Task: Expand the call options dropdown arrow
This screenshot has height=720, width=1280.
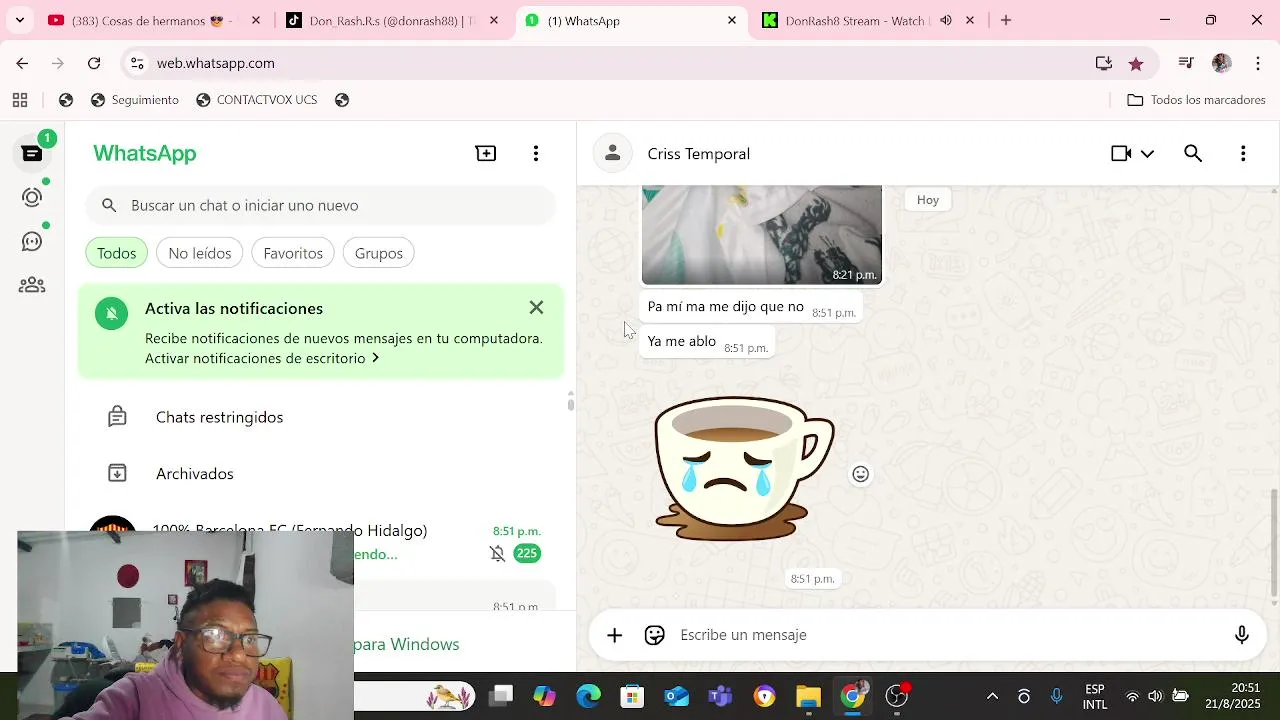Action: point(1147,153)
